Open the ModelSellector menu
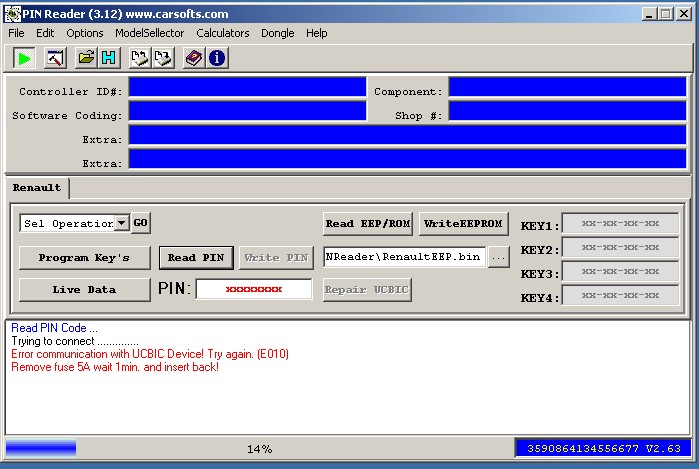 pyautogui.click(x=149, y=33)
